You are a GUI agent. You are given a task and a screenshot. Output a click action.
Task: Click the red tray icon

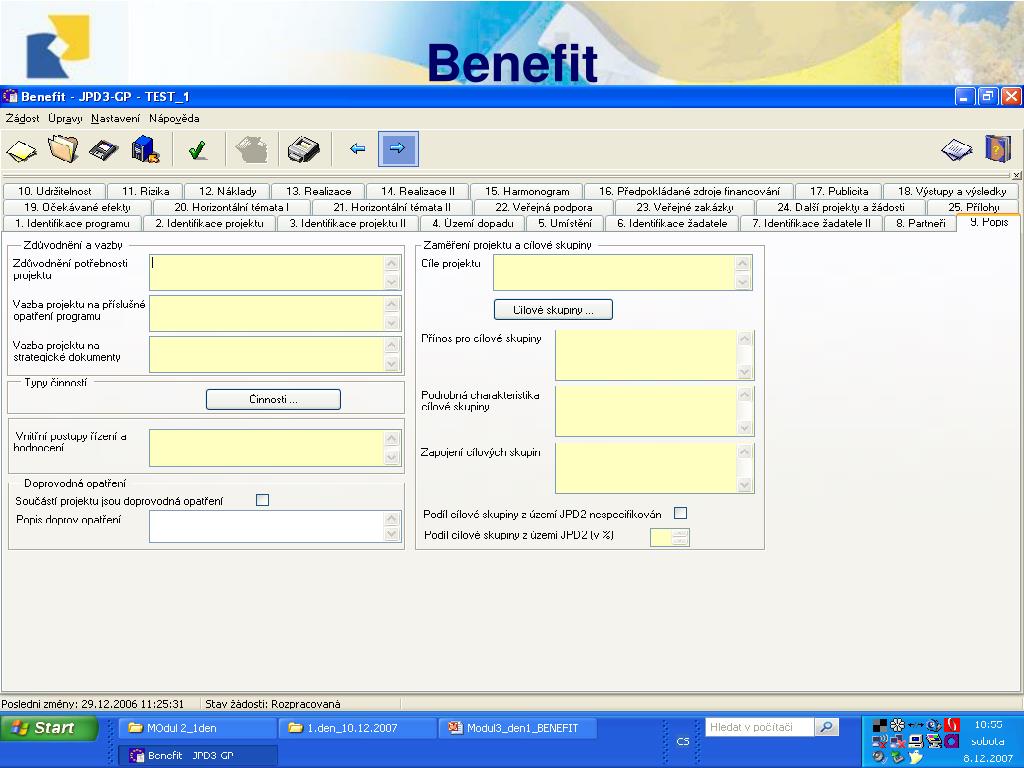(952, 725)
